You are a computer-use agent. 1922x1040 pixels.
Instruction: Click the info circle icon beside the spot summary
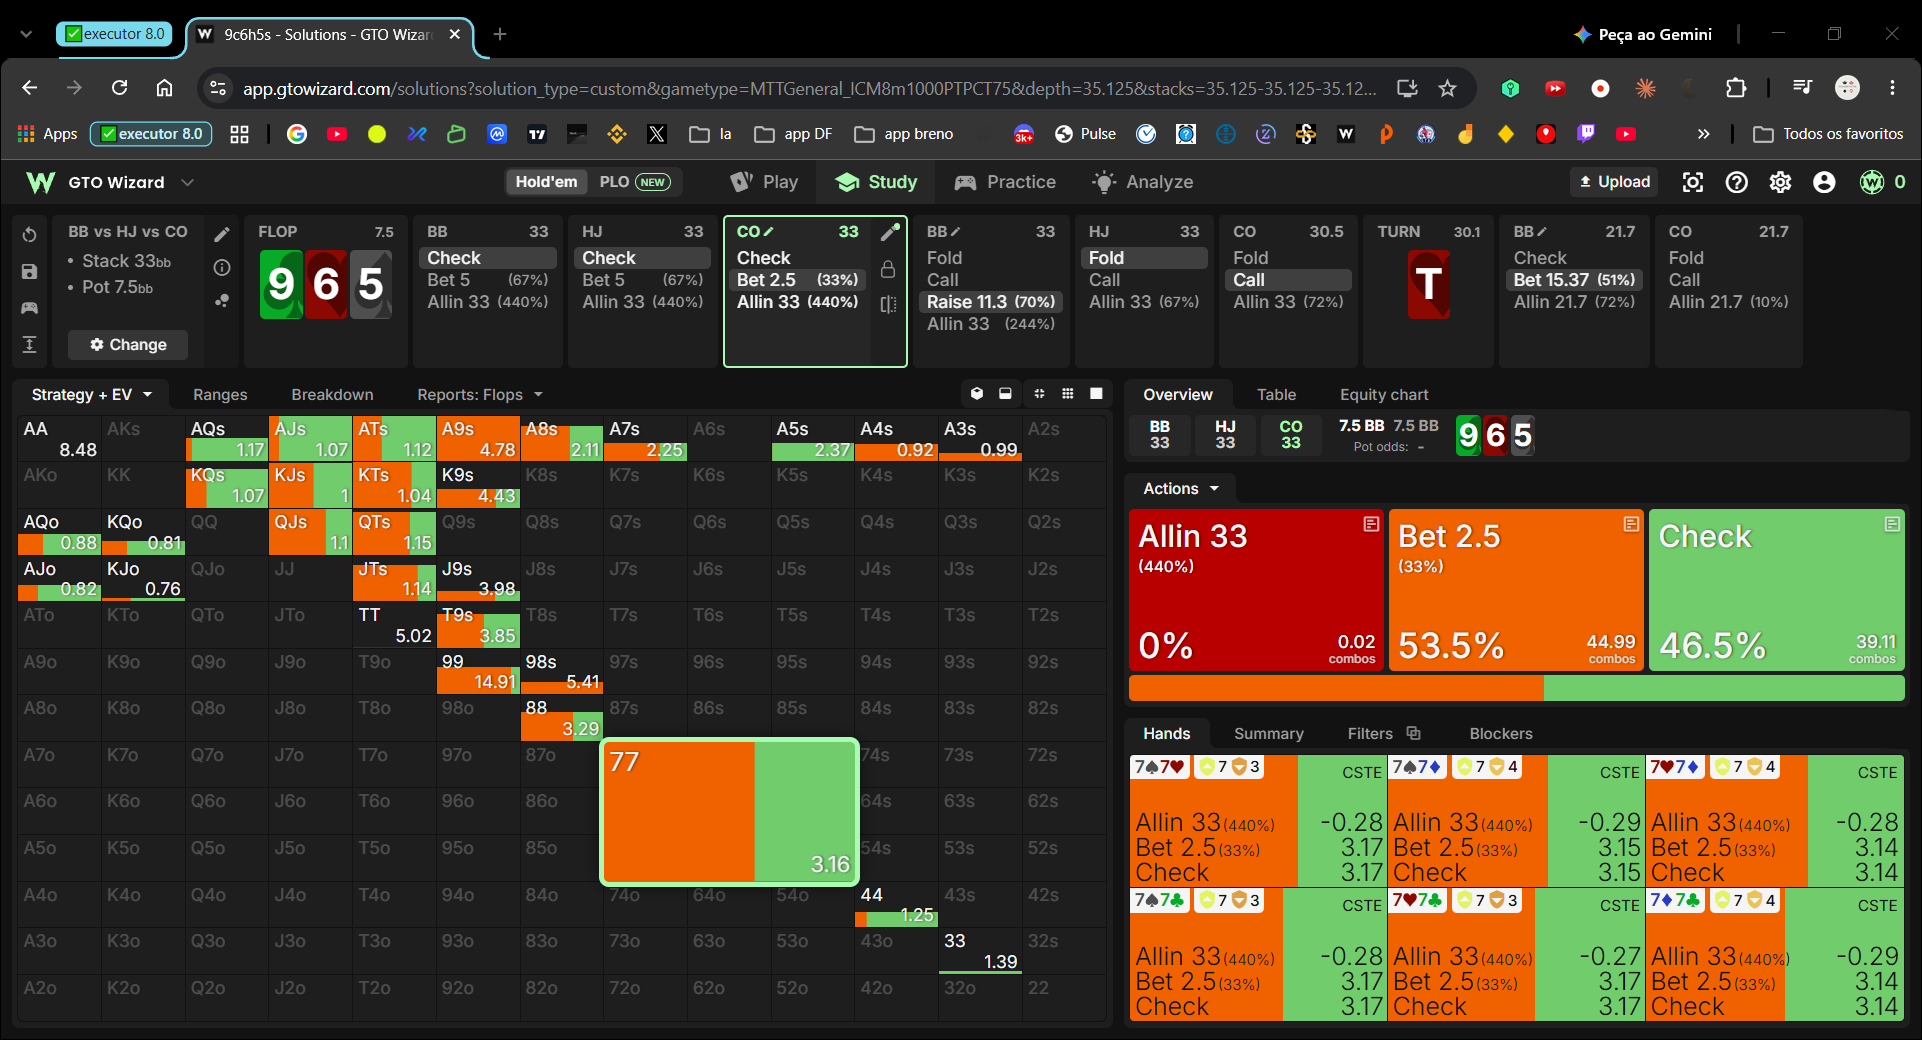pos(222,267)
